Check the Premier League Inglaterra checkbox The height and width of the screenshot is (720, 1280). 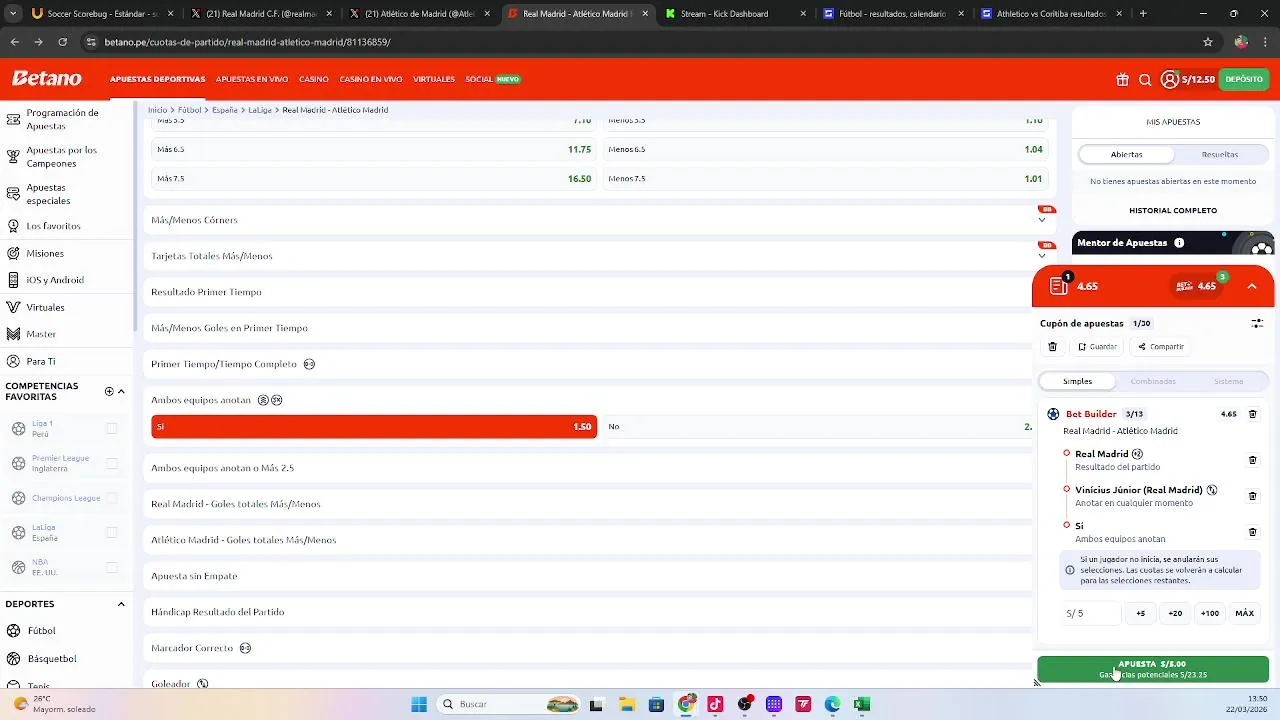coord(112,464)
